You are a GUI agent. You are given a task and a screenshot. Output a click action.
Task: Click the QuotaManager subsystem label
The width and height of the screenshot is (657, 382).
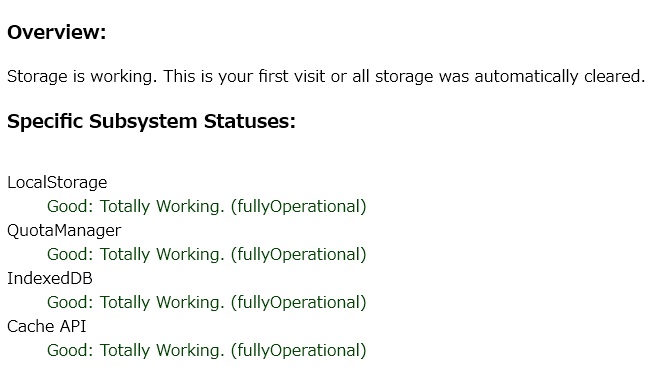pyautogui.click(x=64, y=231)
